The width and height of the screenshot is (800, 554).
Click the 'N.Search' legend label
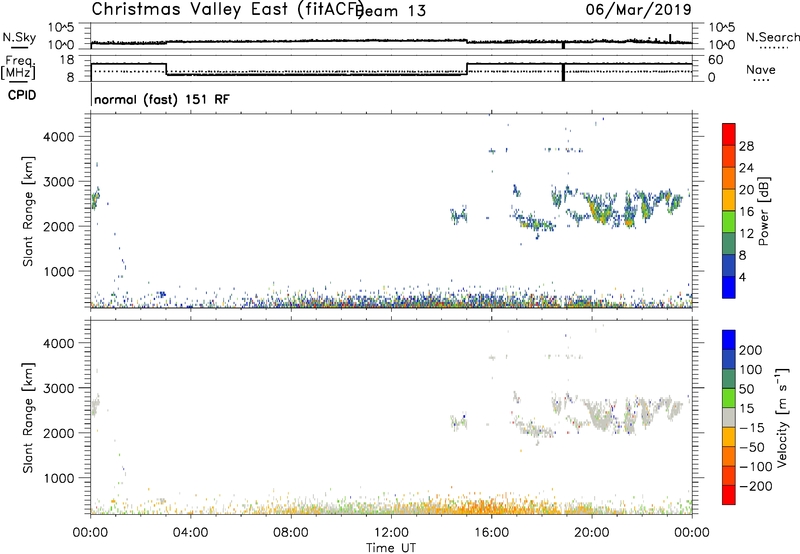click(772, 37)
